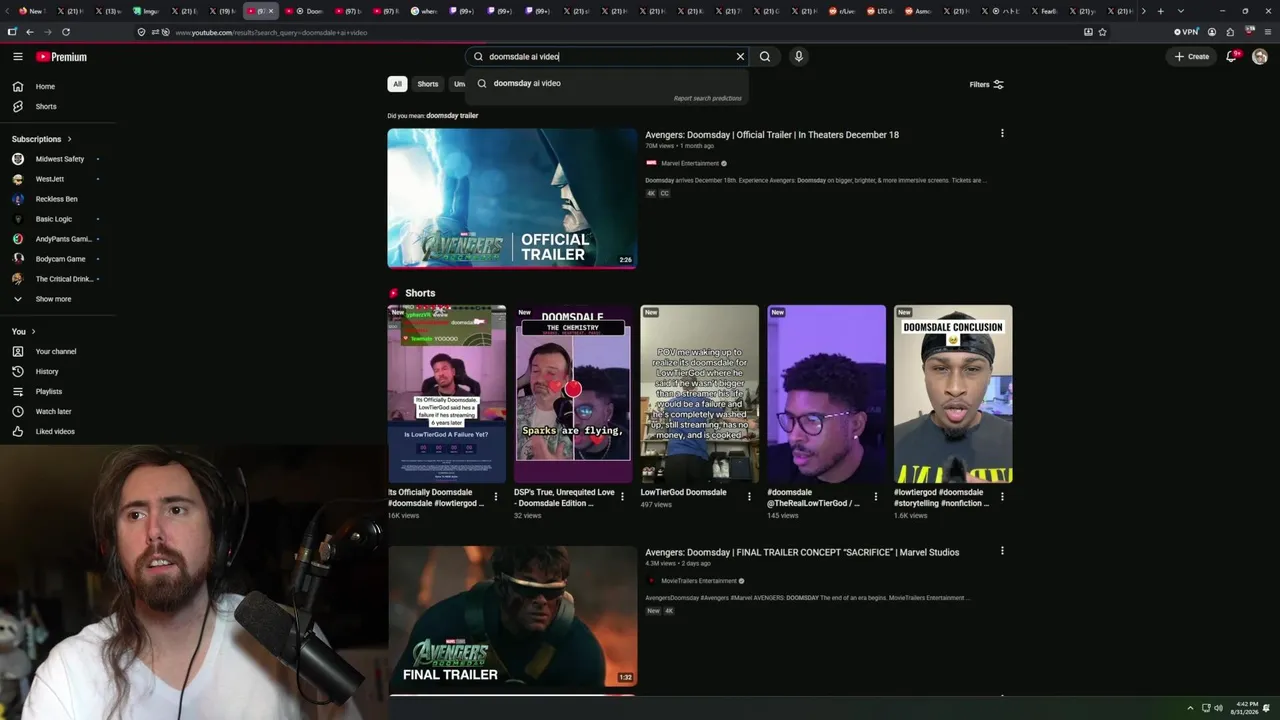Open browser extensions puzzle icon
Image resolution: width=1280 pixels, height=720 pixels.
tap(1230, 32)
